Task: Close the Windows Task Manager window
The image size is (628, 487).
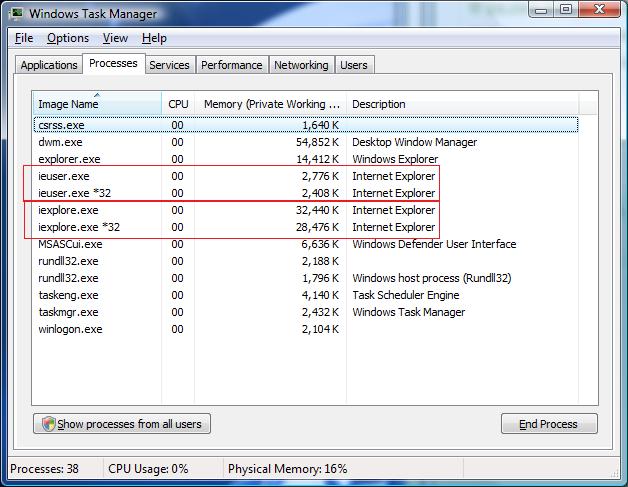Action: tap(599, 10)
